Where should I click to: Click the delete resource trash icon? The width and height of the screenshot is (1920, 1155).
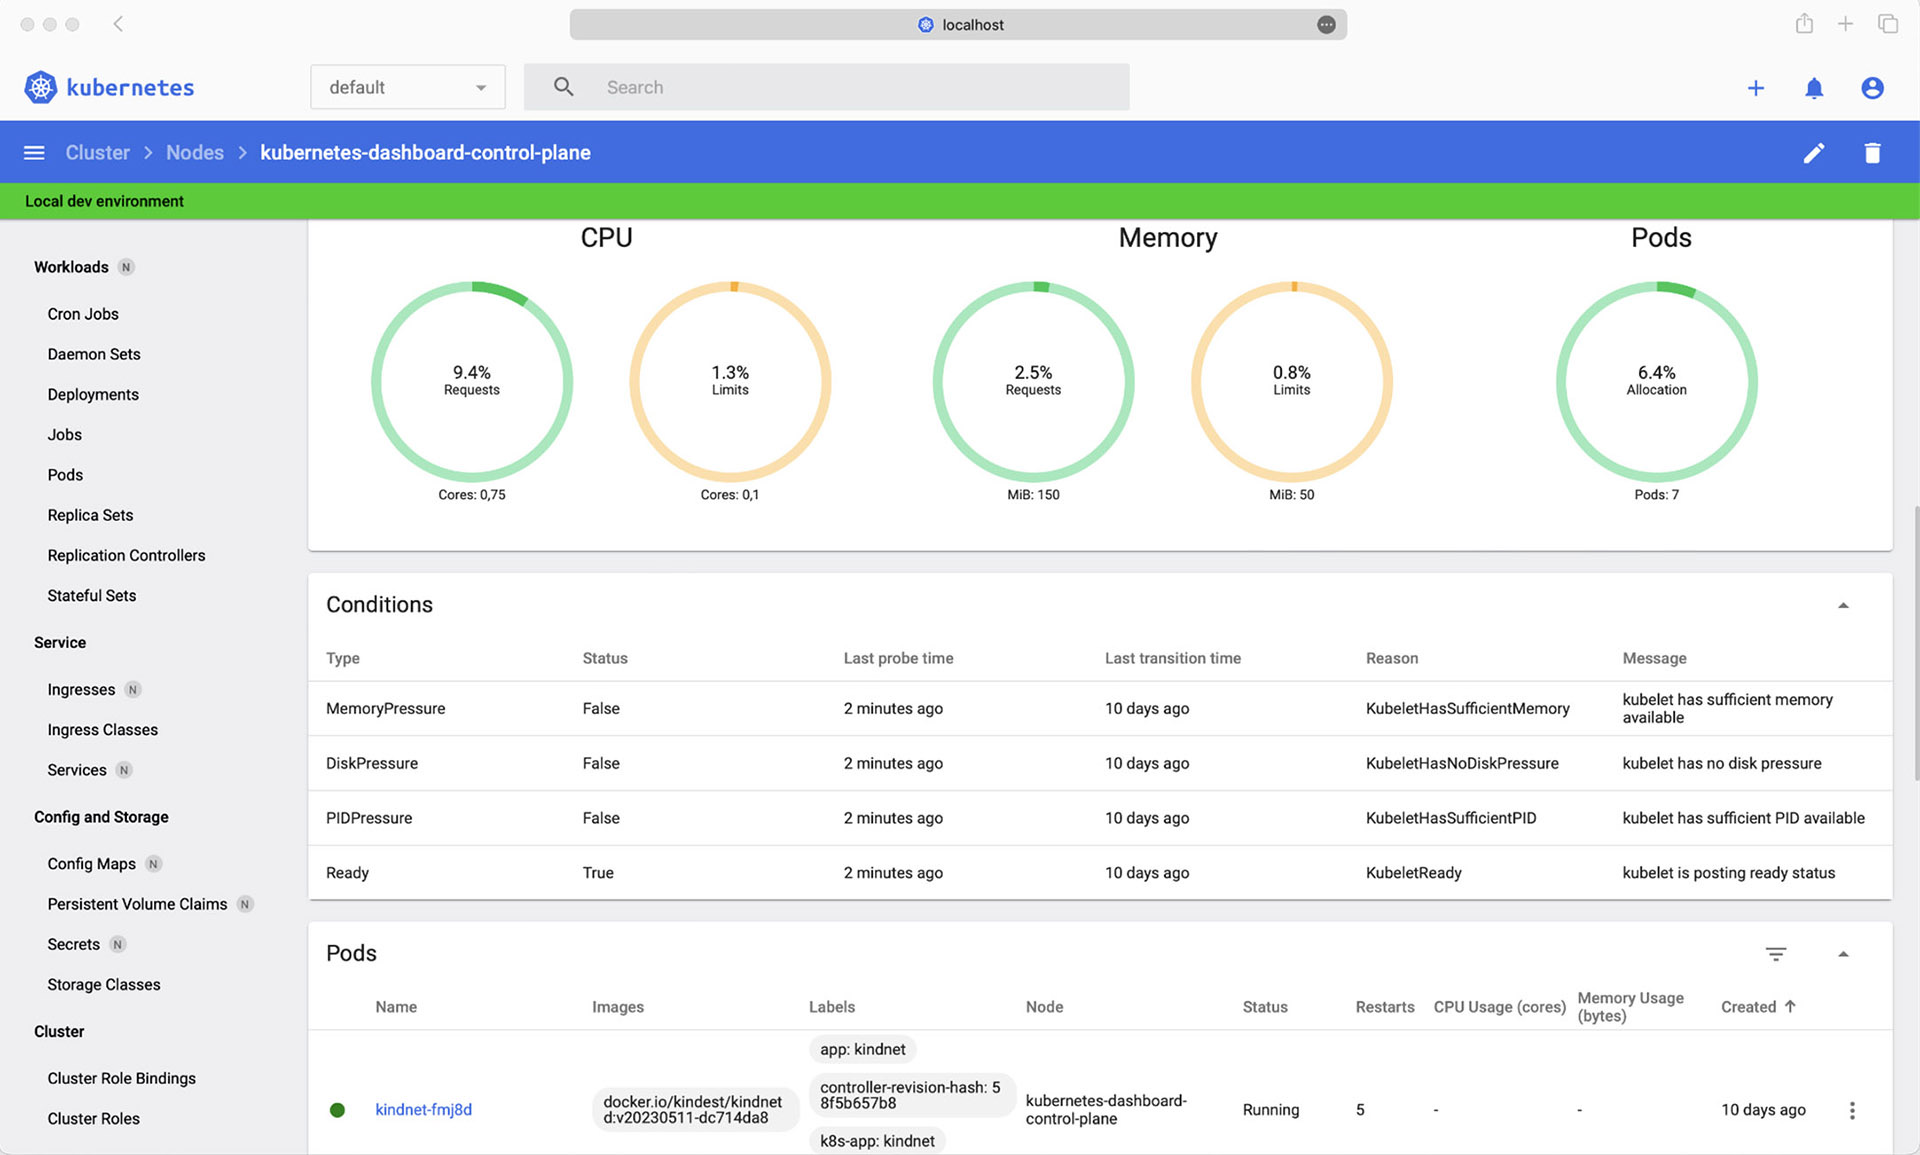click(x=1872, y=153)
